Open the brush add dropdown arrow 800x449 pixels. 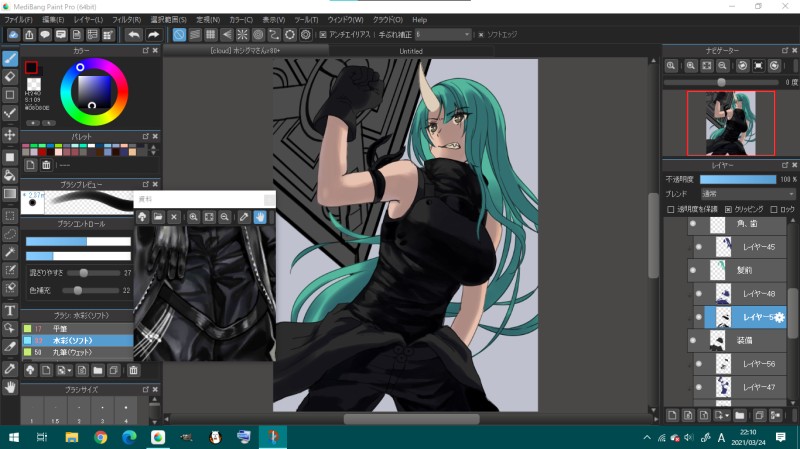70,371
